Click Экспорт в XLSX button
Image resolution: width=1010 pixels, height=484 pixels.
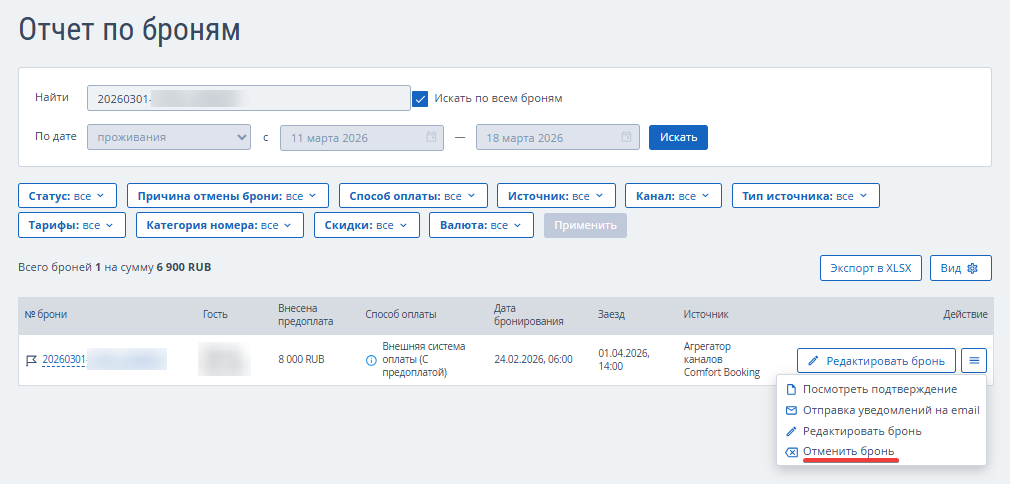[x=870, y=268]
